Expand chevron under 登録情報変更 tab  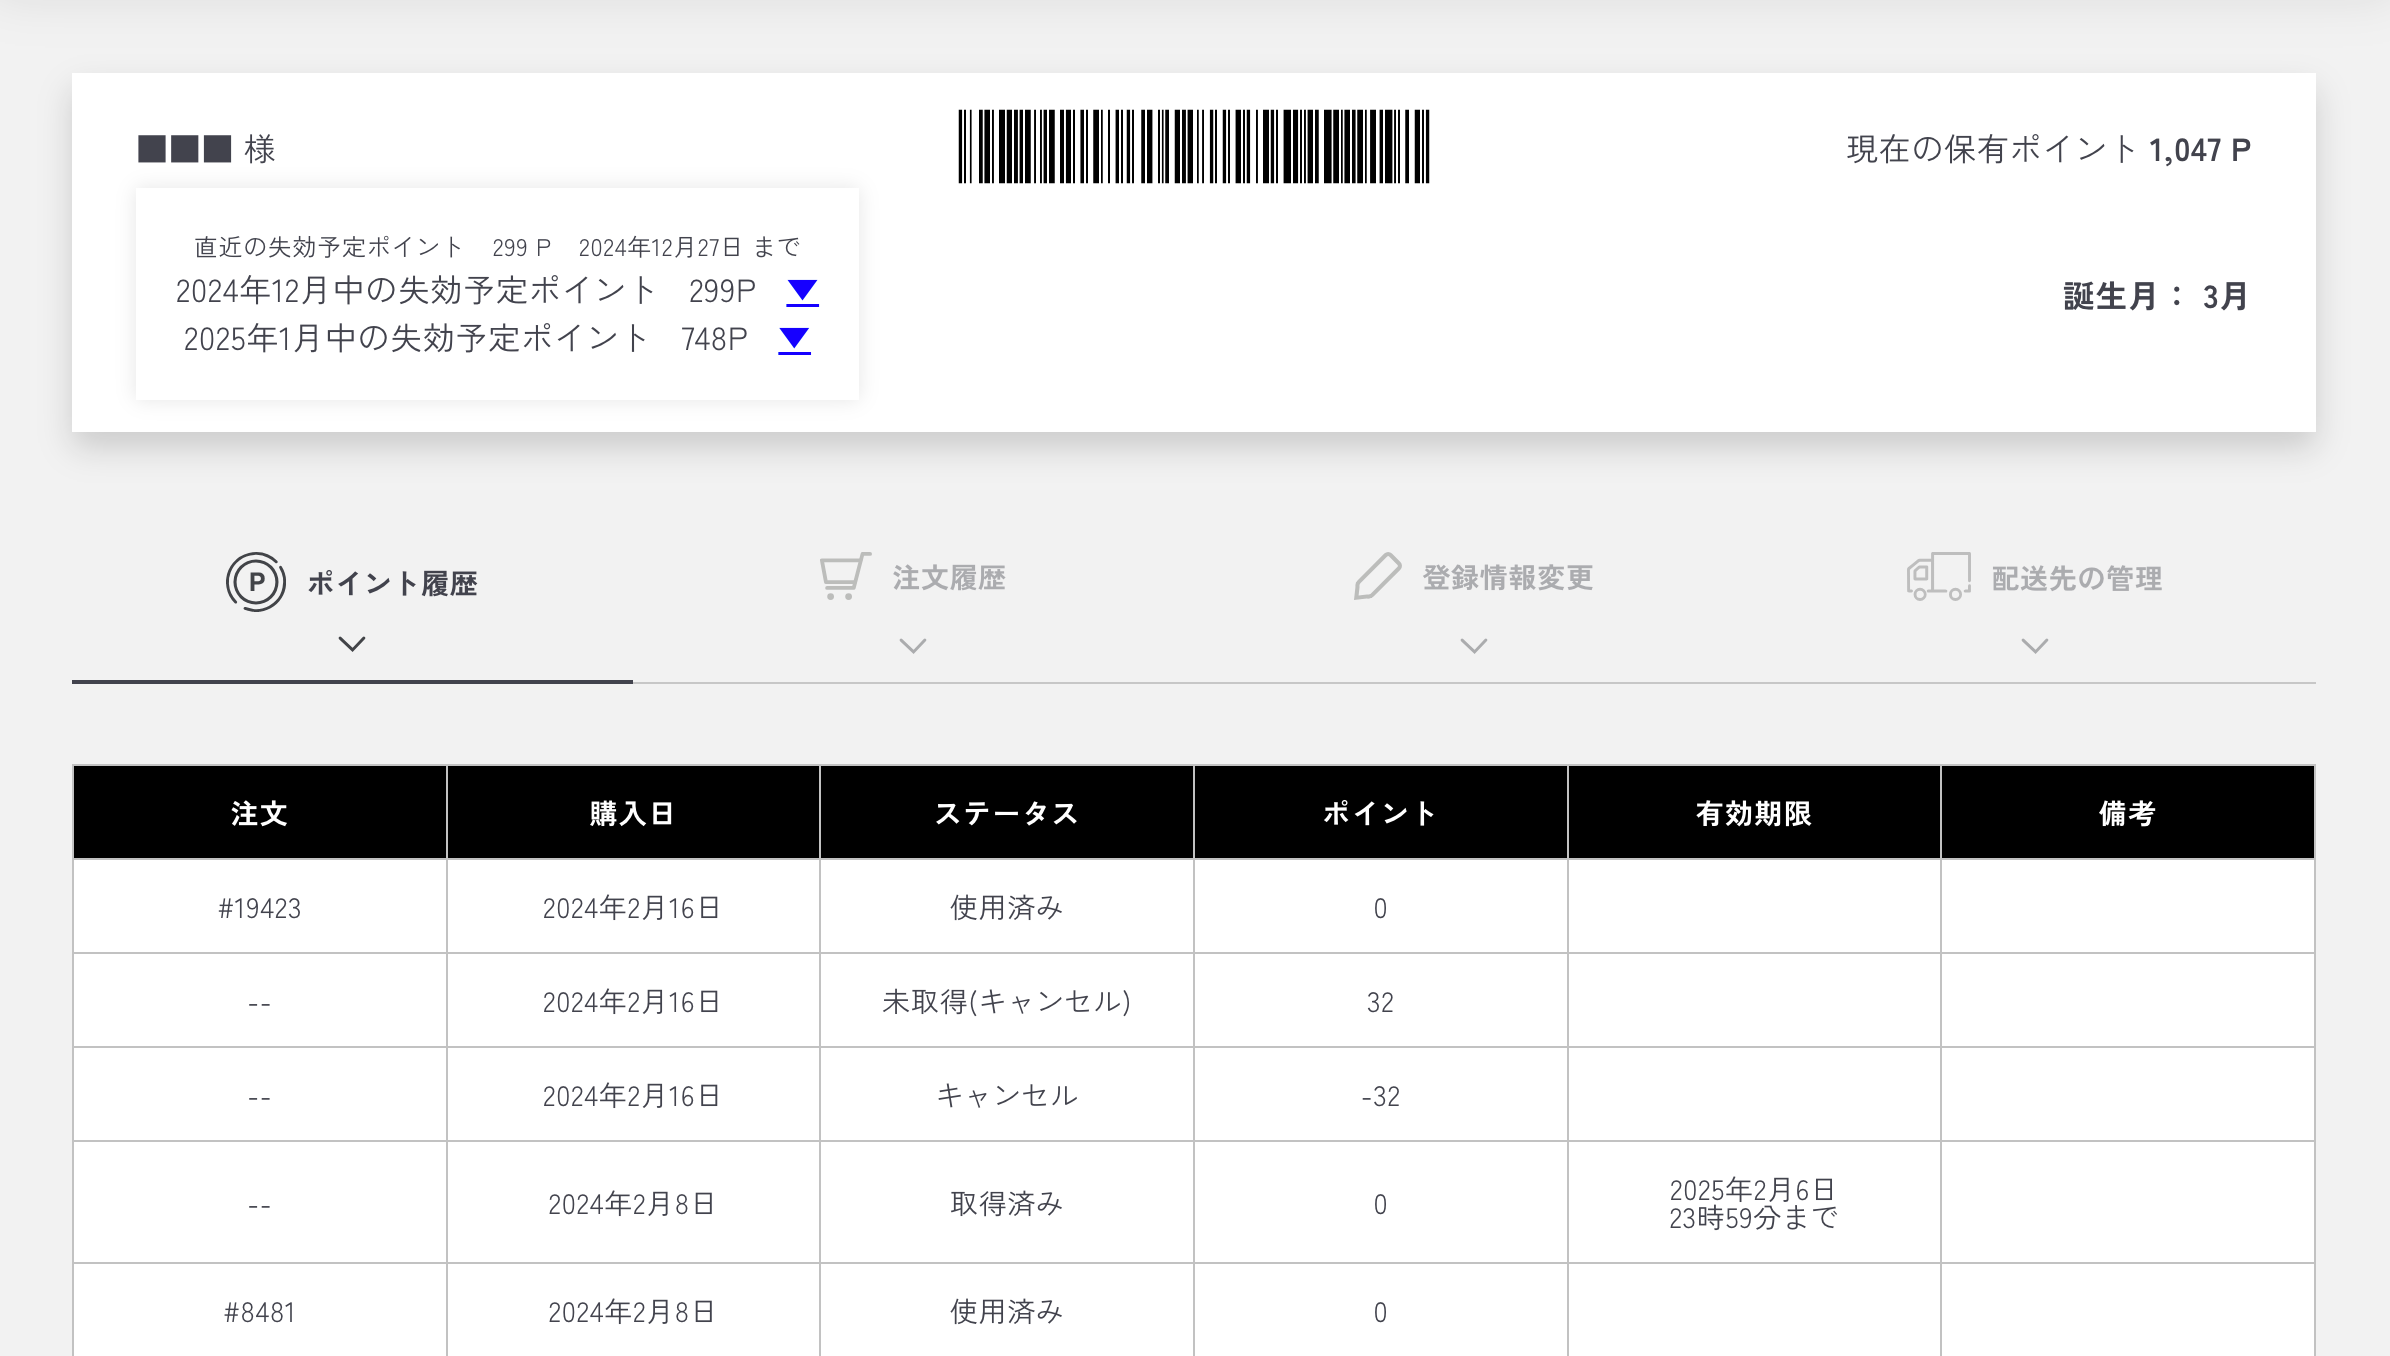click(x=1474, y=646)
